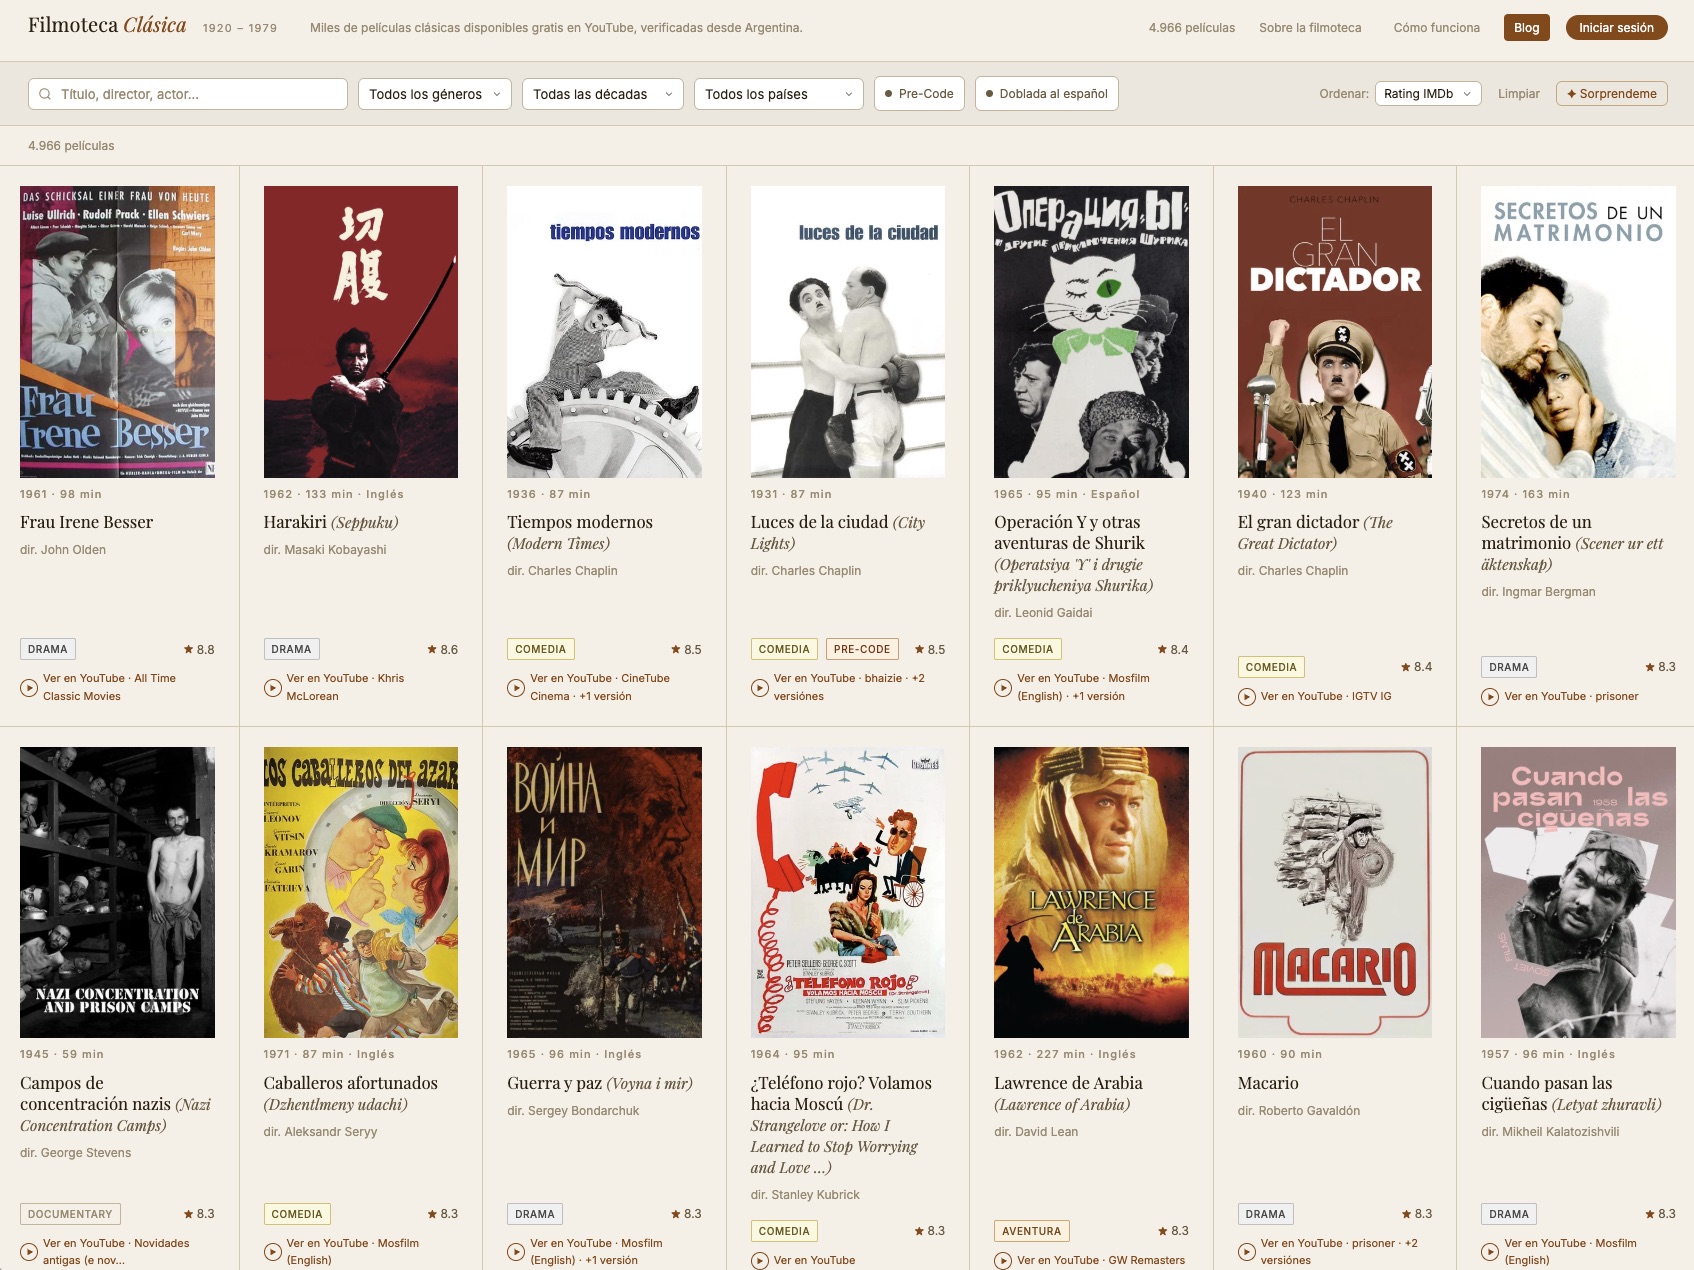Toggle the Doblada al español filter
Viewport: 1694px width, 1270px height.
(x=1047, y=94)
